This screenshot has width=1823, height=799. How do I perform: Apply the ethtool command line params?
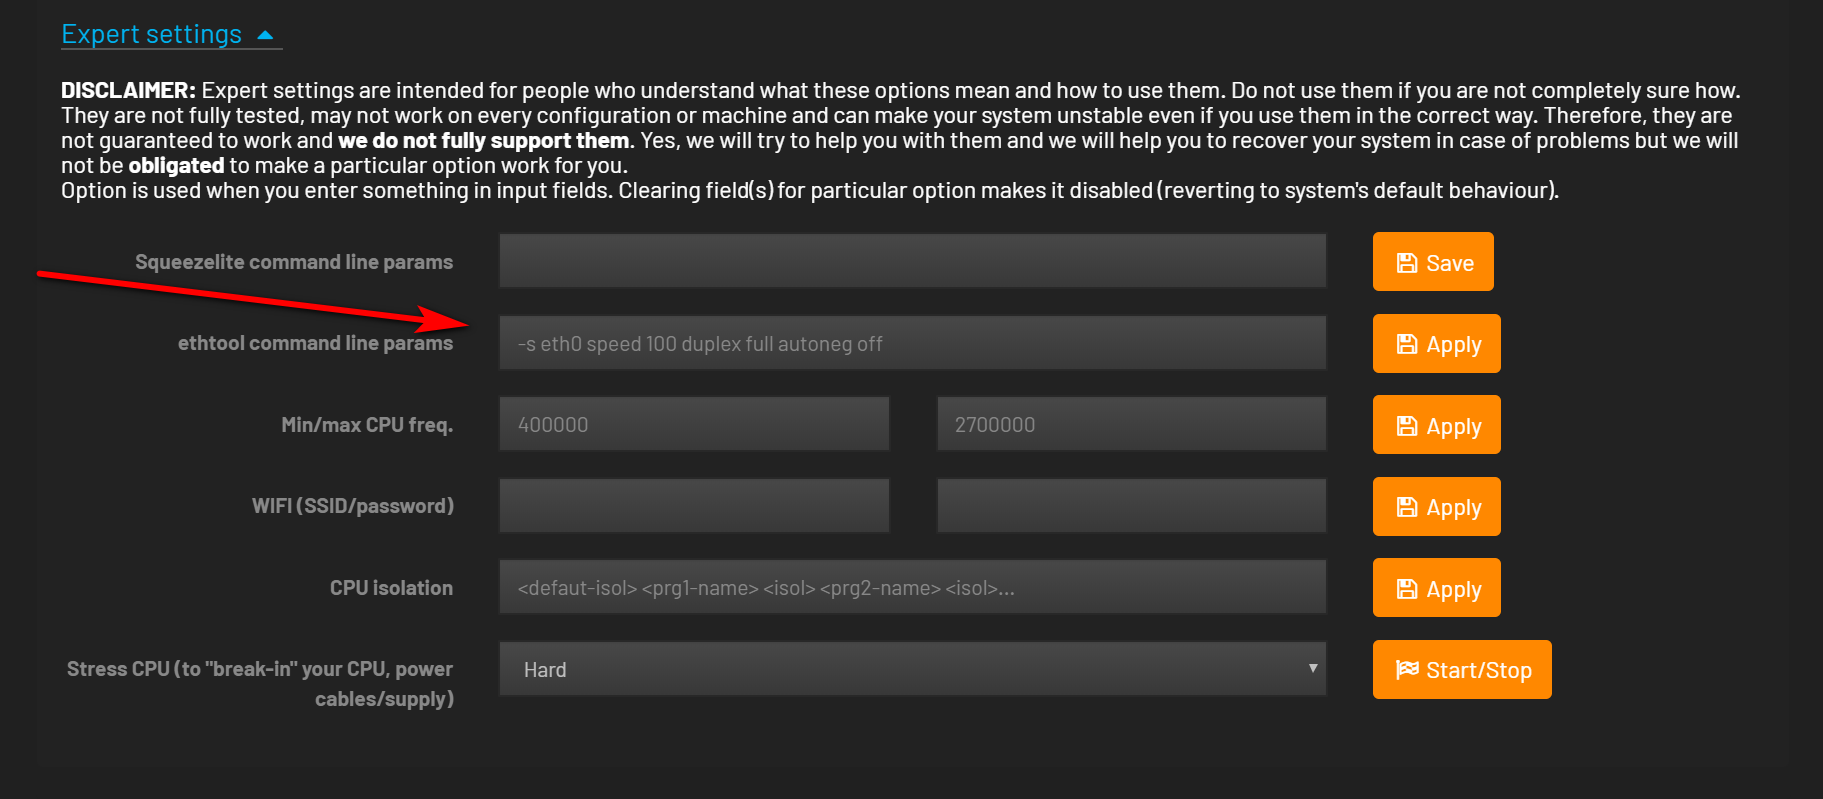point(1437,344)
